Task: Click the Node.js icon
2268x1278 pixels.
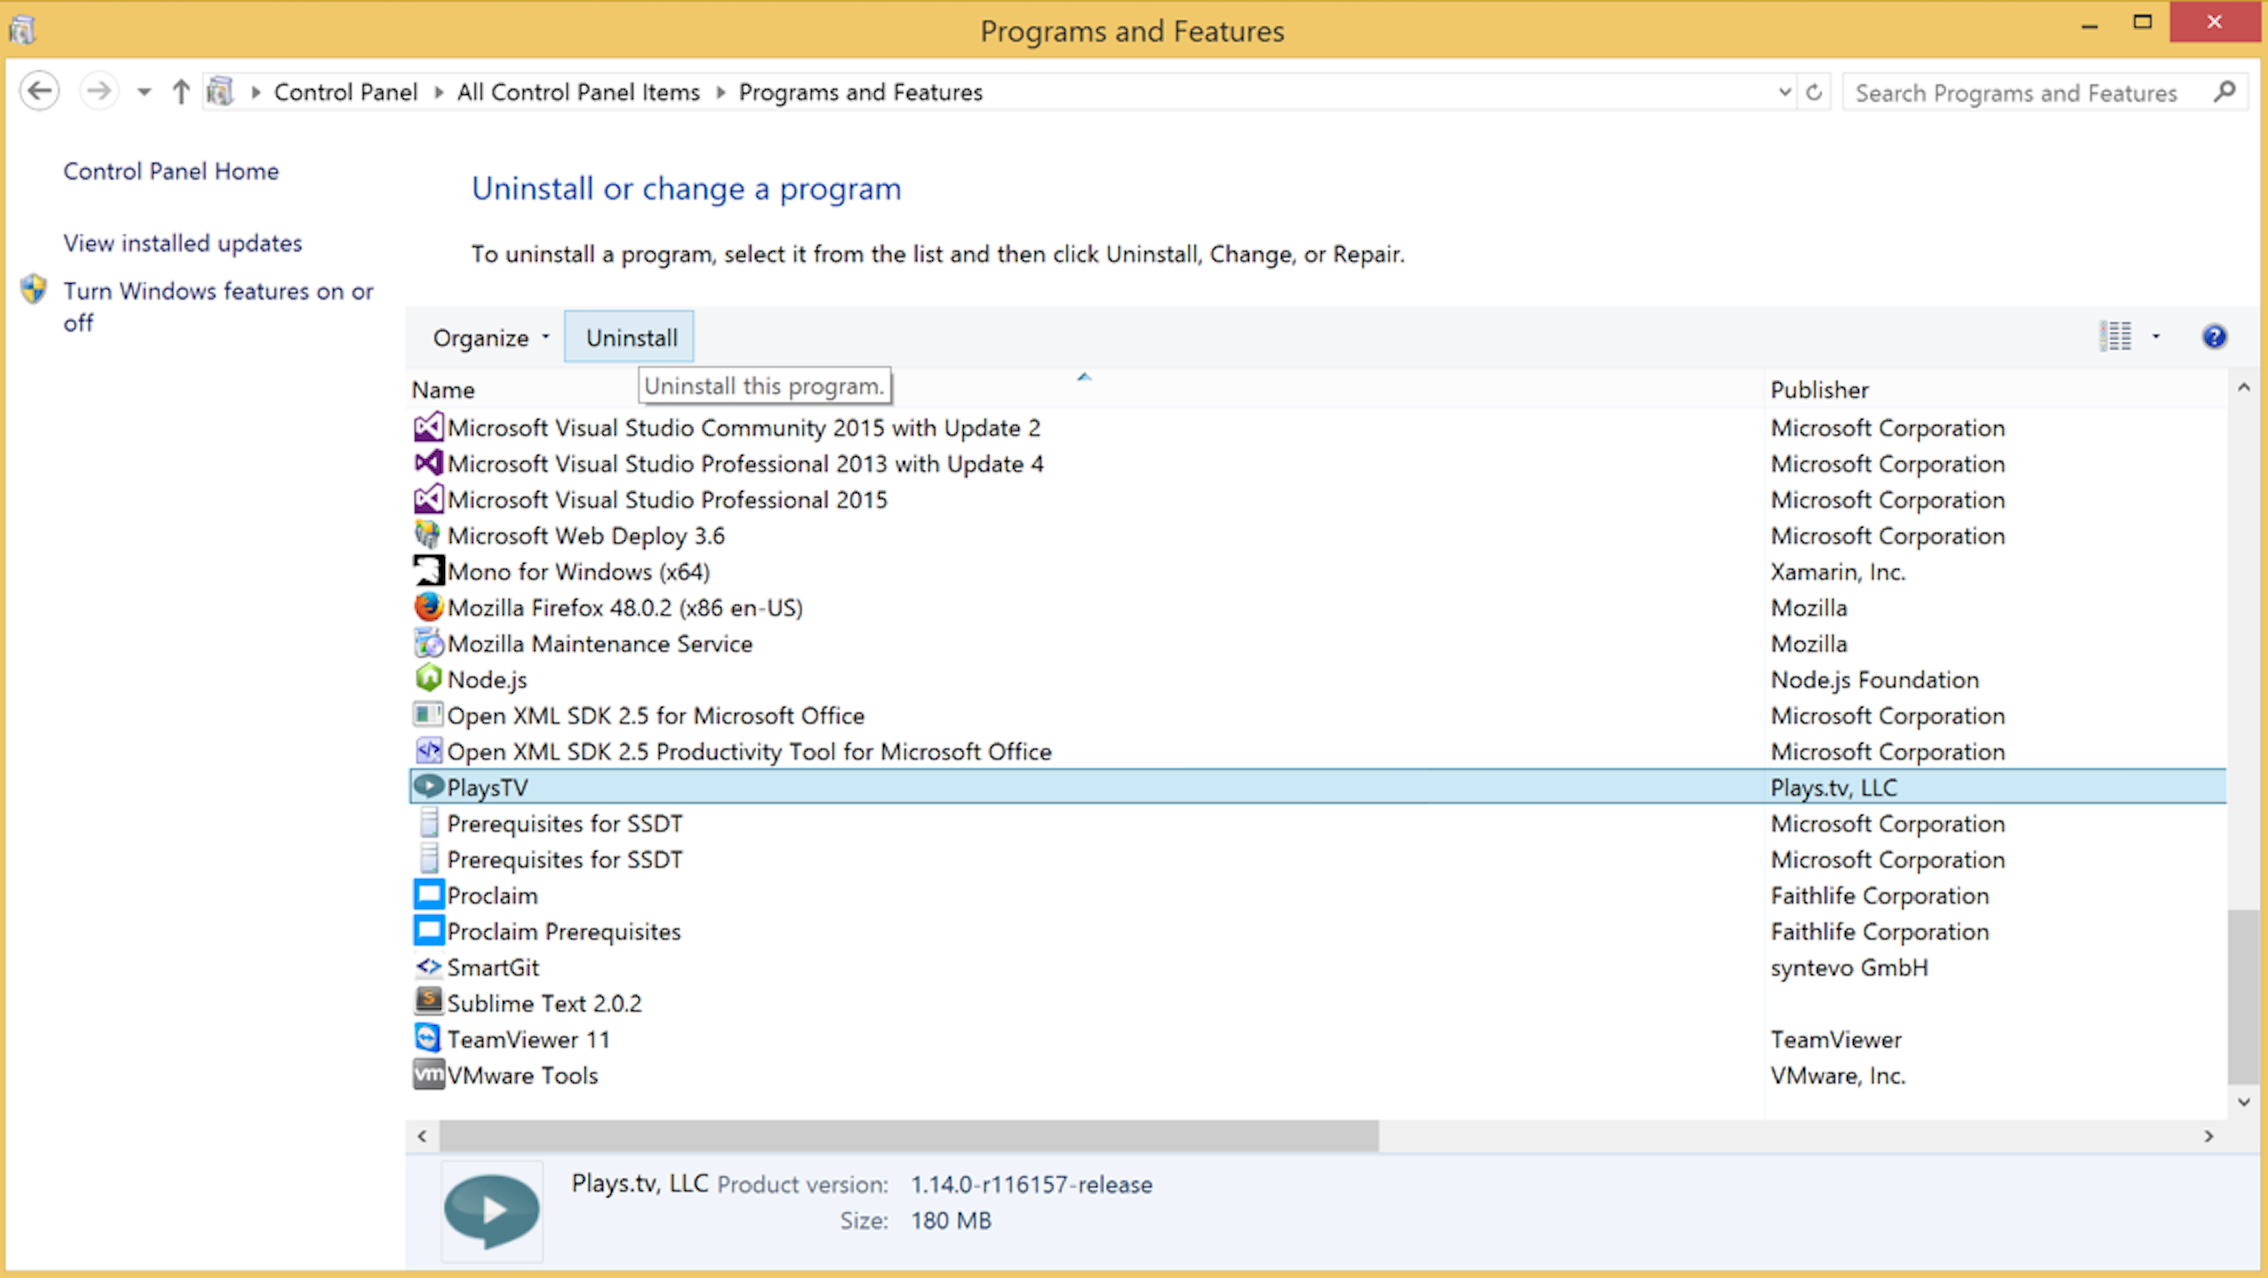Action: [428, 679]
